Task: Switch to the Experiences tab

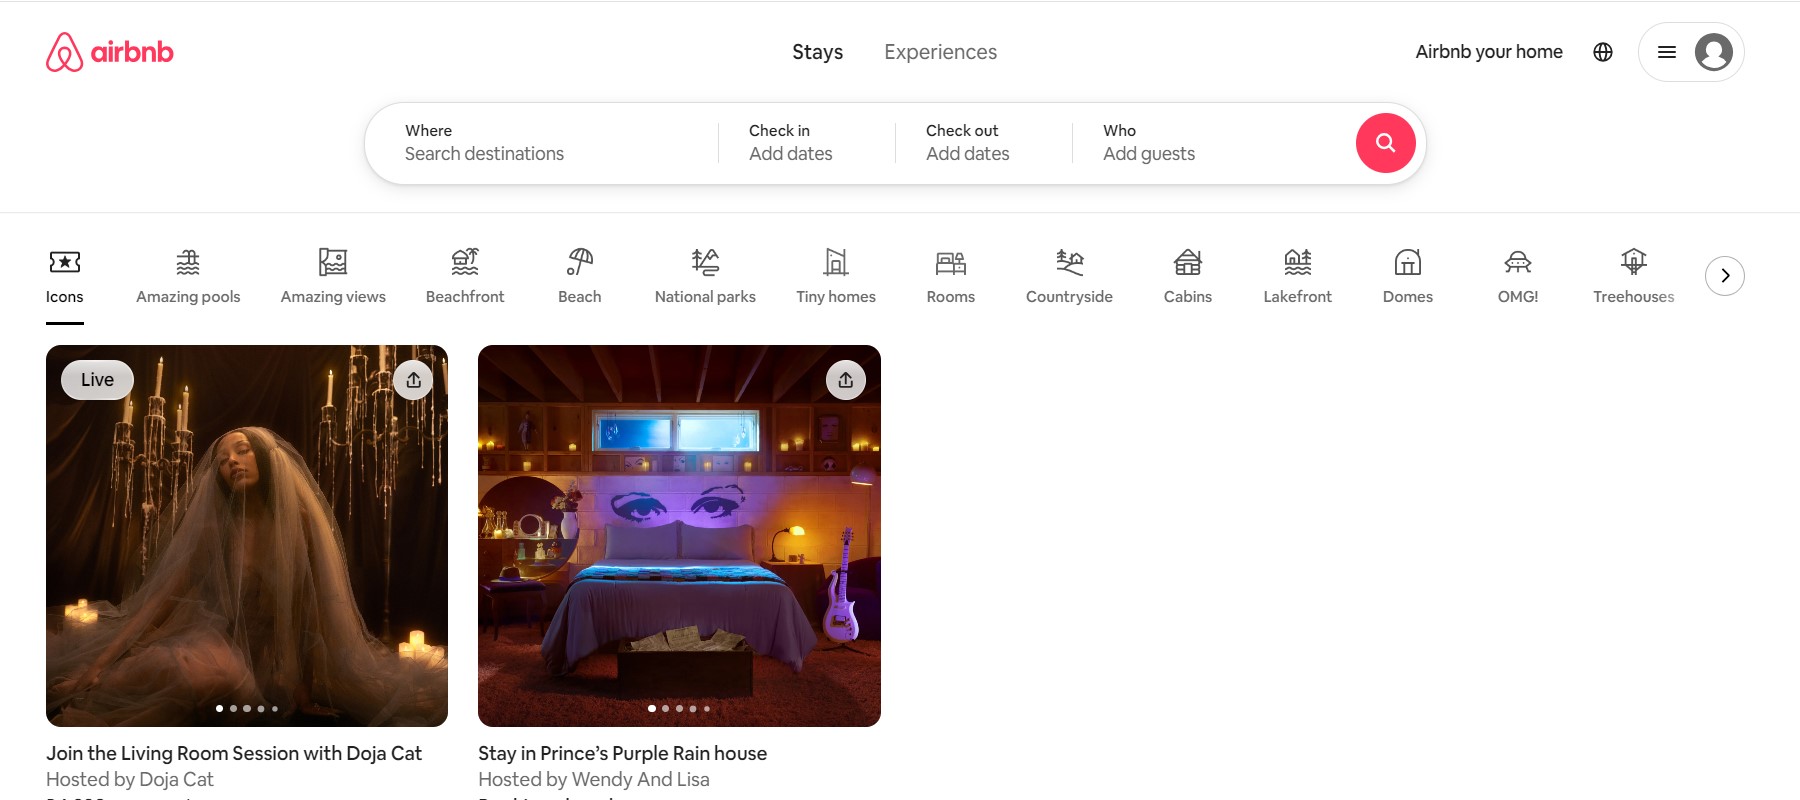Action: coord(939,51)
